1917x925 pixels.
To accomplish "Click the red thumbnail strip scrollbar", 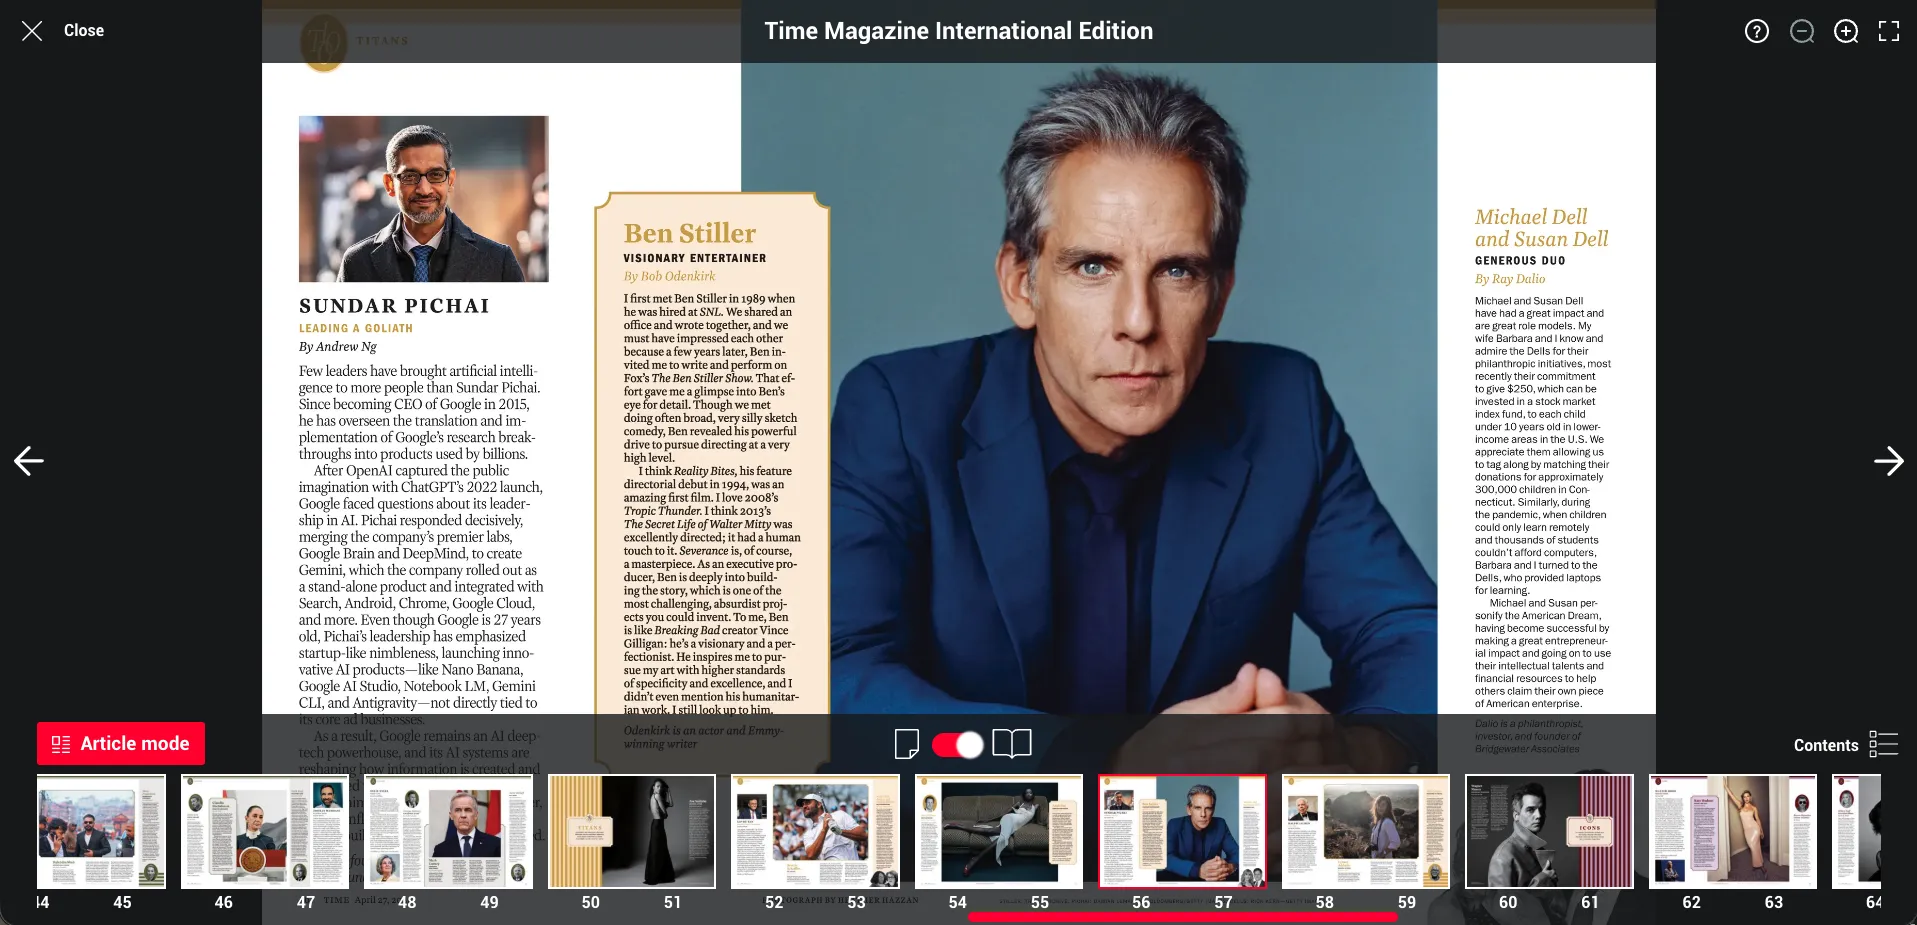I will coord(1182,916).
